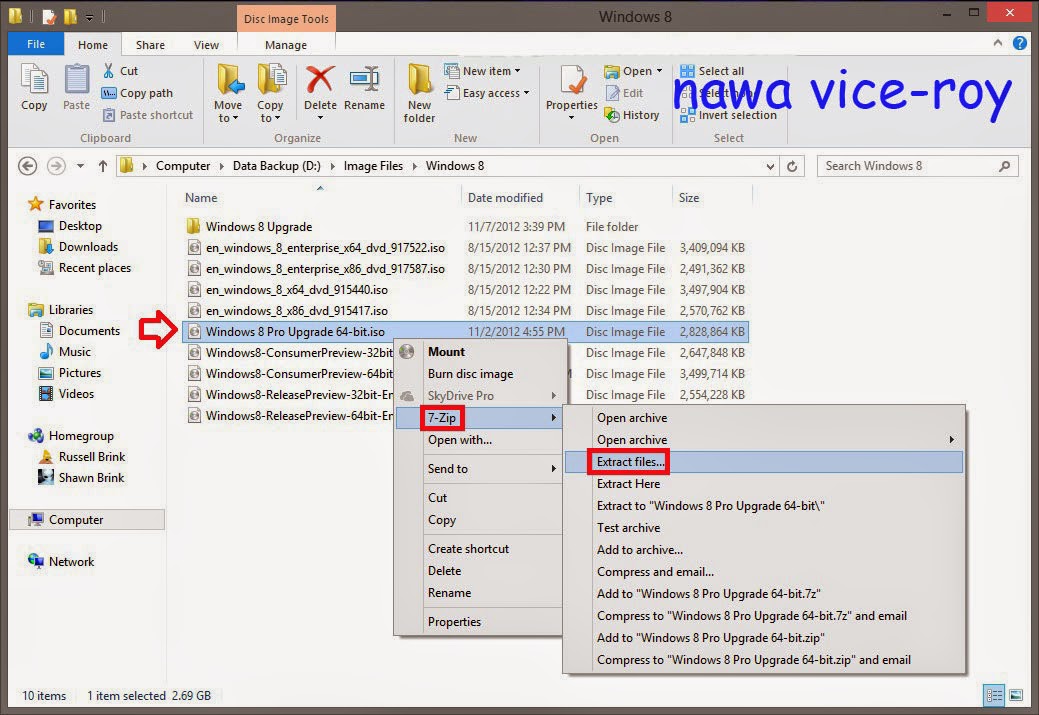Click the Copy path ribbon button
The image size is (1039, 715).
[137, 93]
